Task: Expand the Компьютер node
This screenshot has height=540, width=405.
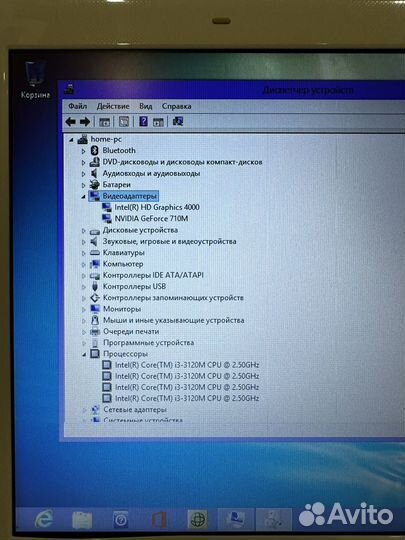Action: point(83,264)
